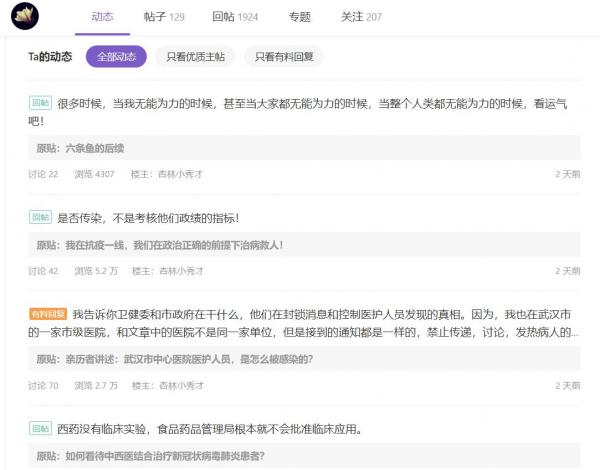Click the 2 天前 timestamp on 六条鱼 post

click(568, 174)
